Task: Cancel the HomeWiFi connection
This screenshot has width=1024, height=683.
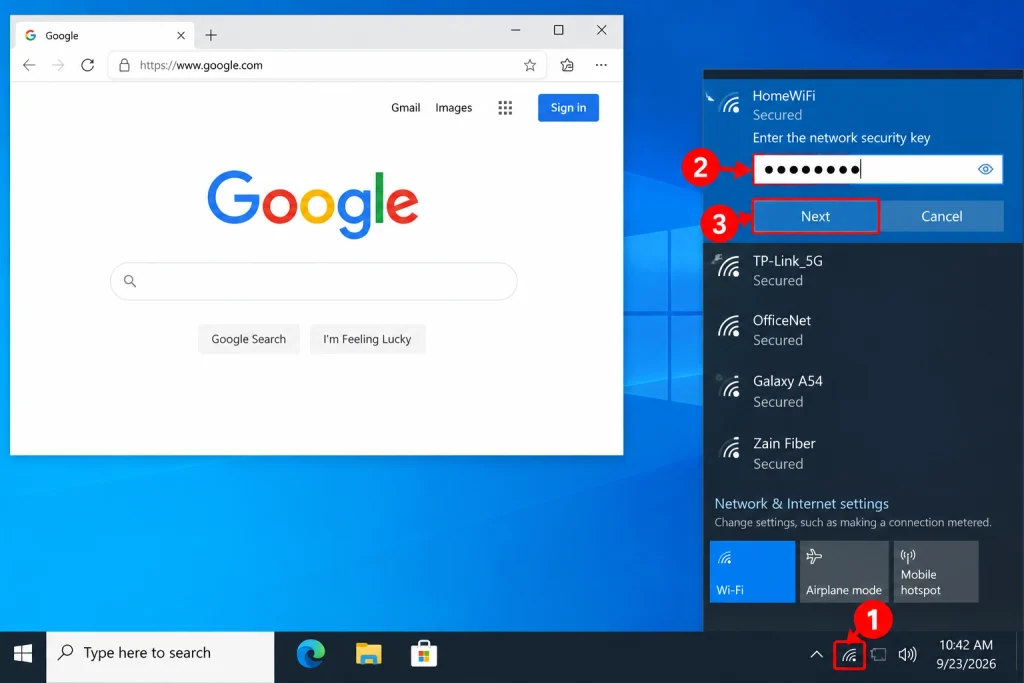Action: click(941, 216)
